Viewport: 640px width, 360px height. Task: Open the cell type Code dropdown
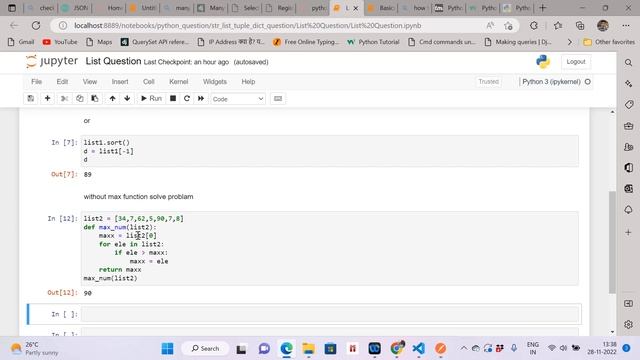click(x=238, y=99)
